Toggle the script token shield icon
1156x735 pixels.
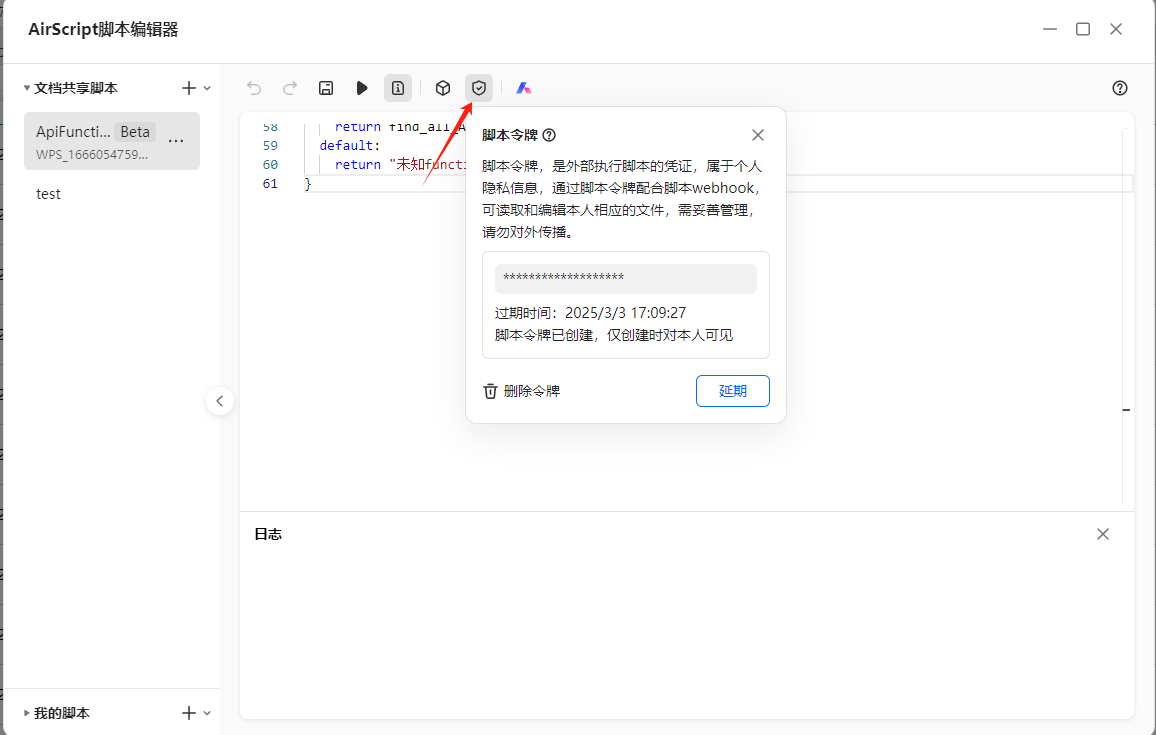(x=479, y=88)
